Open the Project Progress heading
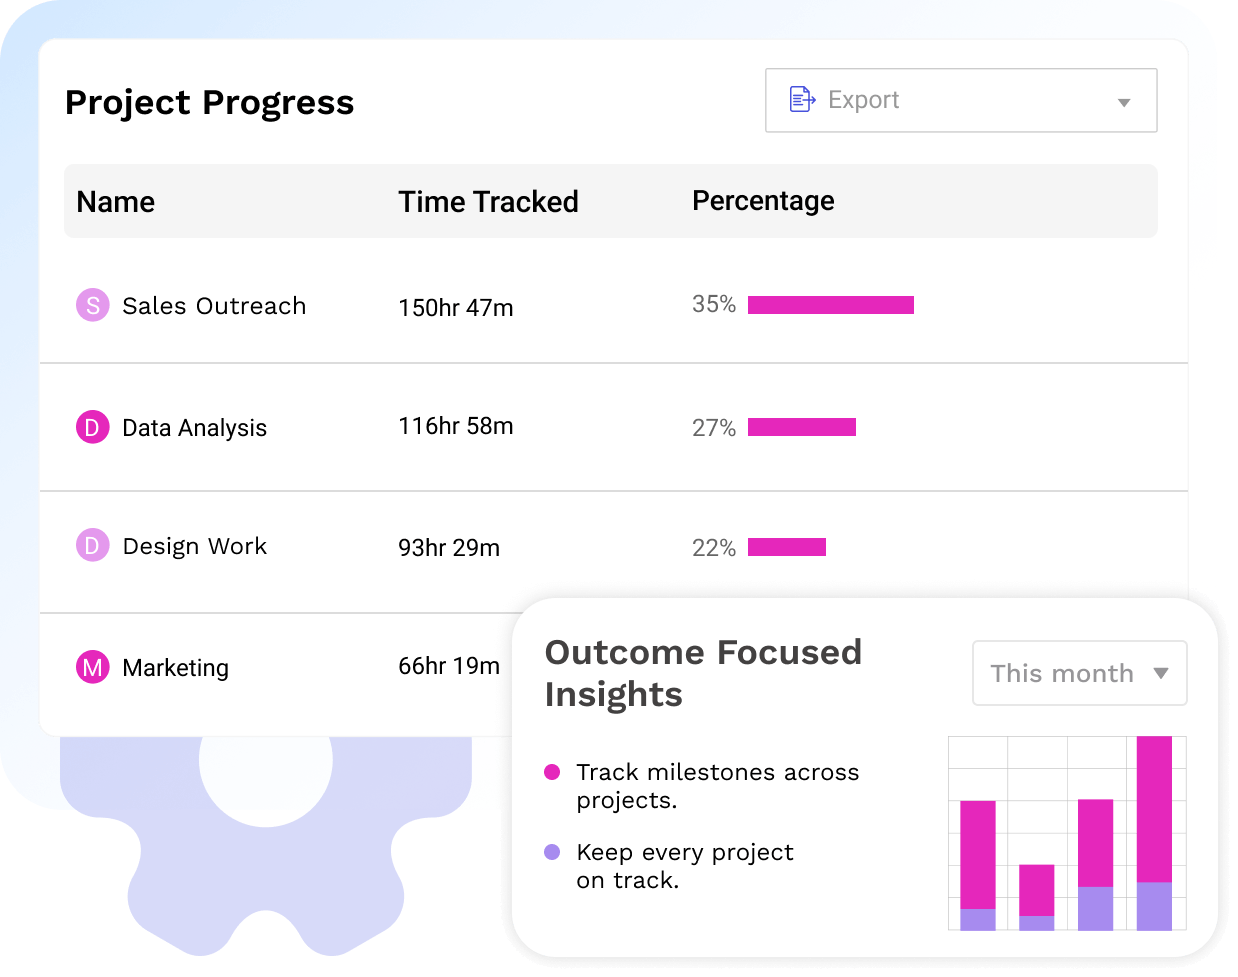Image resolution: width=1238 pixels, height=977 pixels. [x=209, y=102]
